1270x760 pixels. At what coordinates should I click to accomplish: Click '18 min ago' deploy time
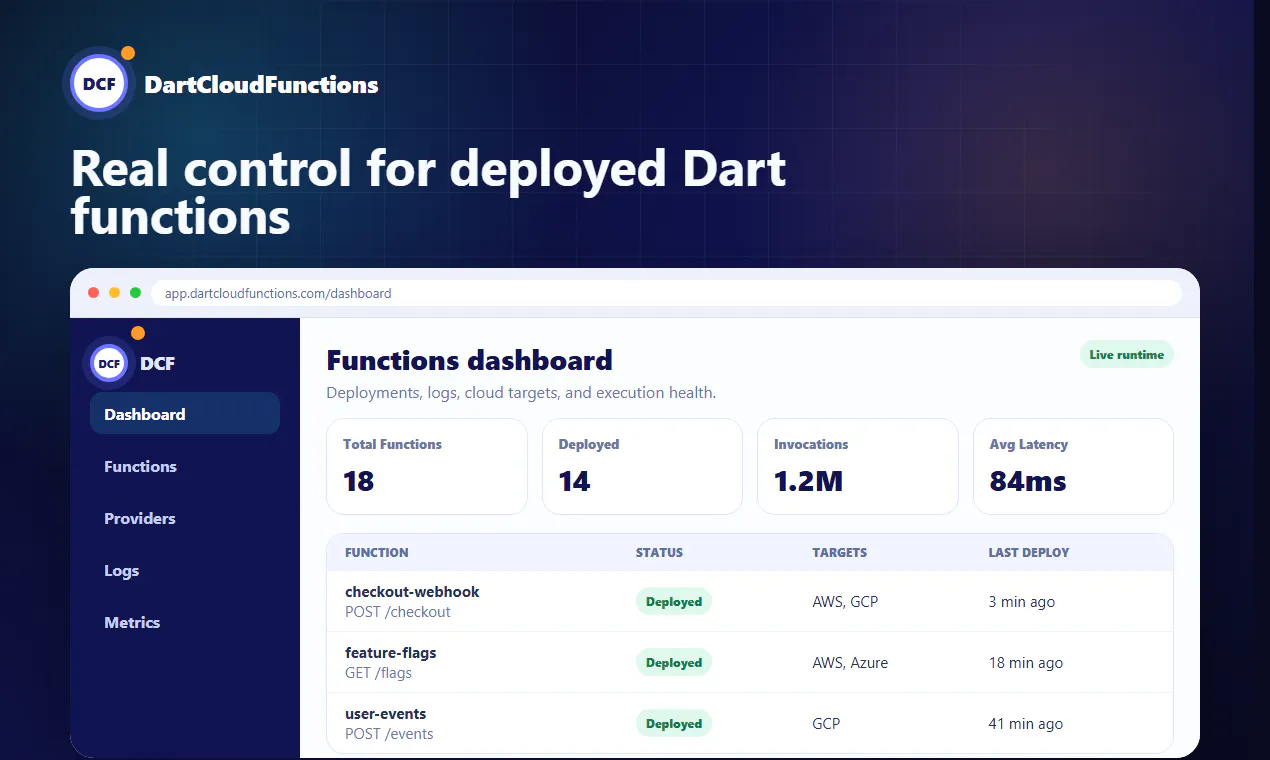(x=1026, y=663)
